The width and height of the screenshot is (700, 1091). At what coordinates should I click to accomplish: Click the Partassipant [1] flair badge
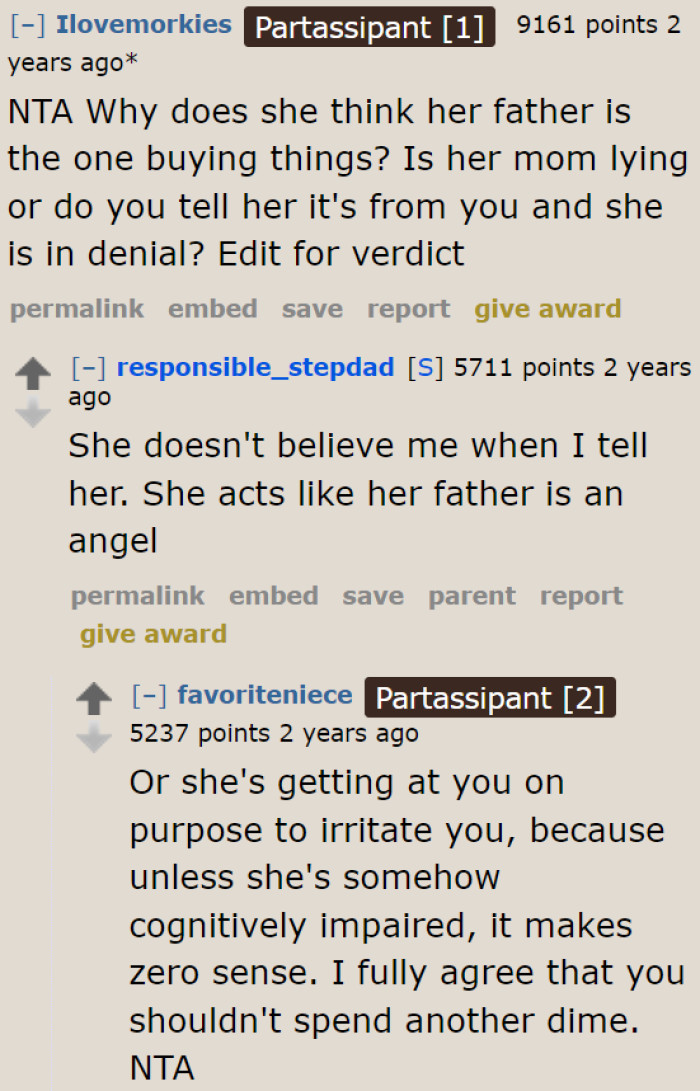pos(369,27)
